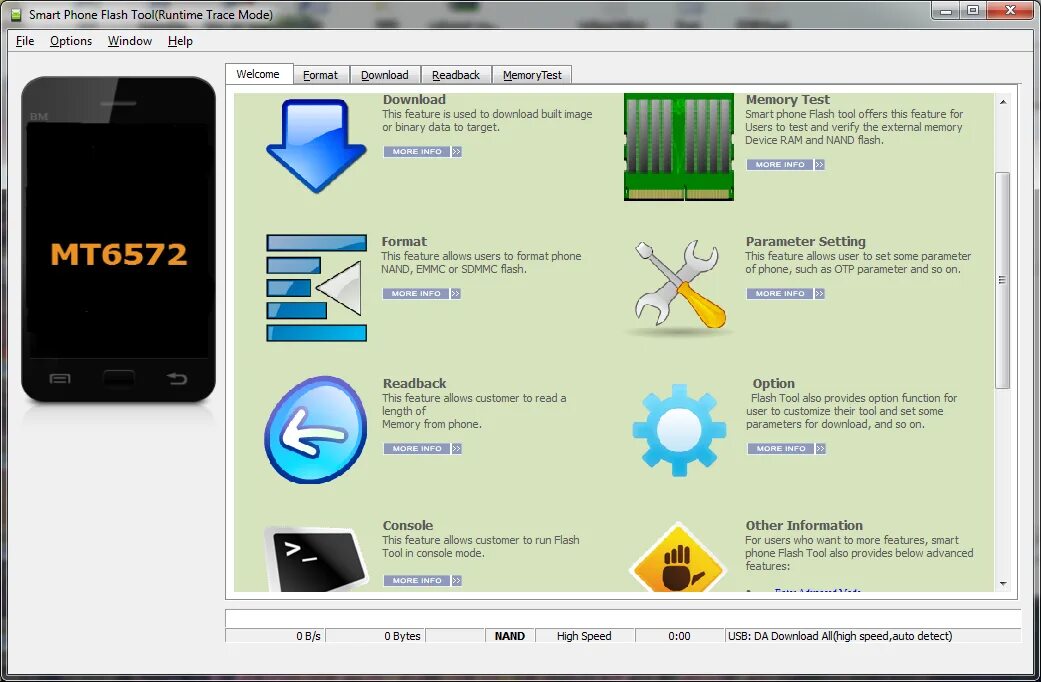Image resolution: width=1041 pixels, height=682 pixels.
Task: Open the File menu
Action: 25,41
